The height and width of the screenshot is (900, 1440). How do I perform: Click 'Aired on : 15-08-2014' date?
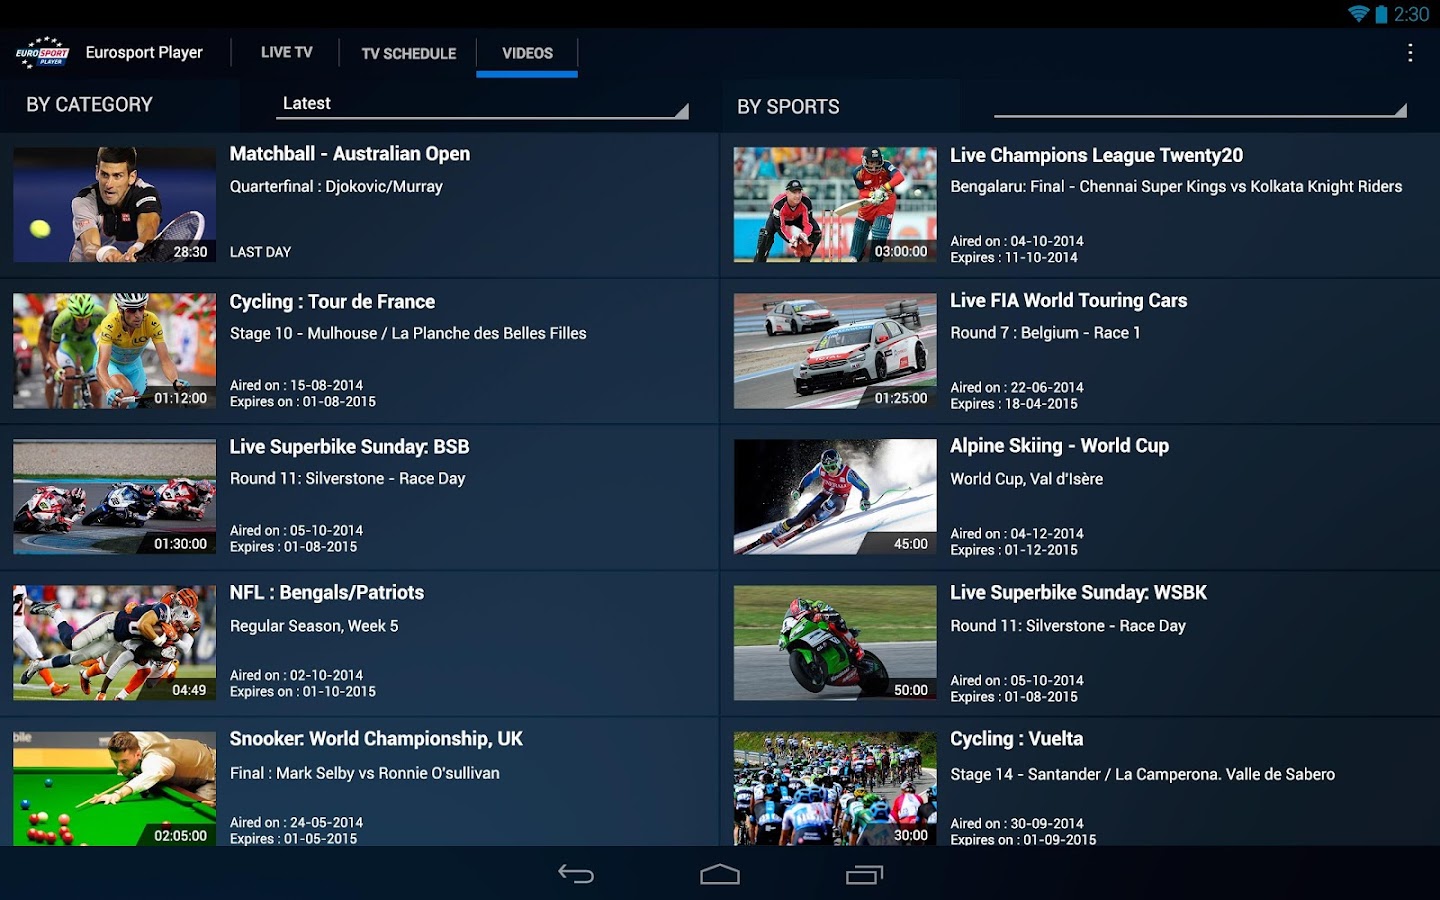point(296,385)
